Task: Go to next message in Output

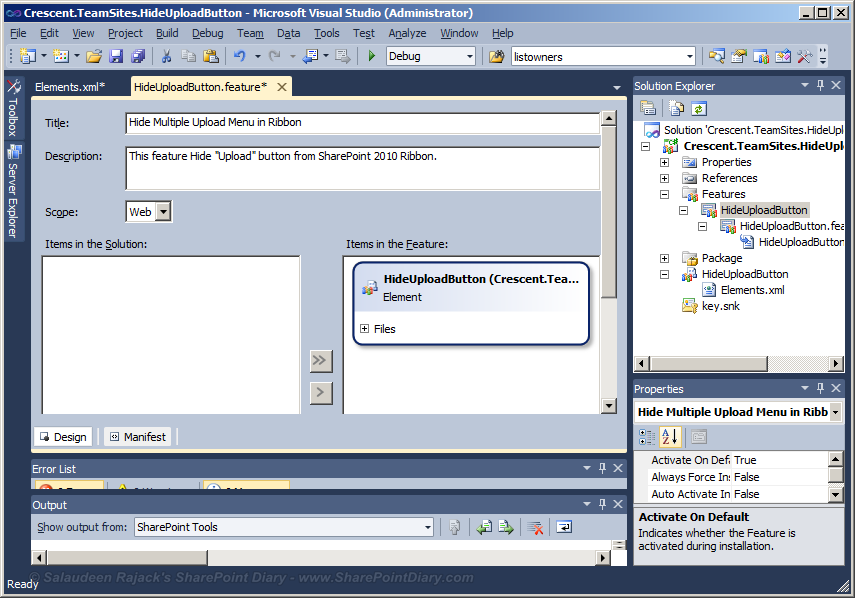Action: point(505,527)
